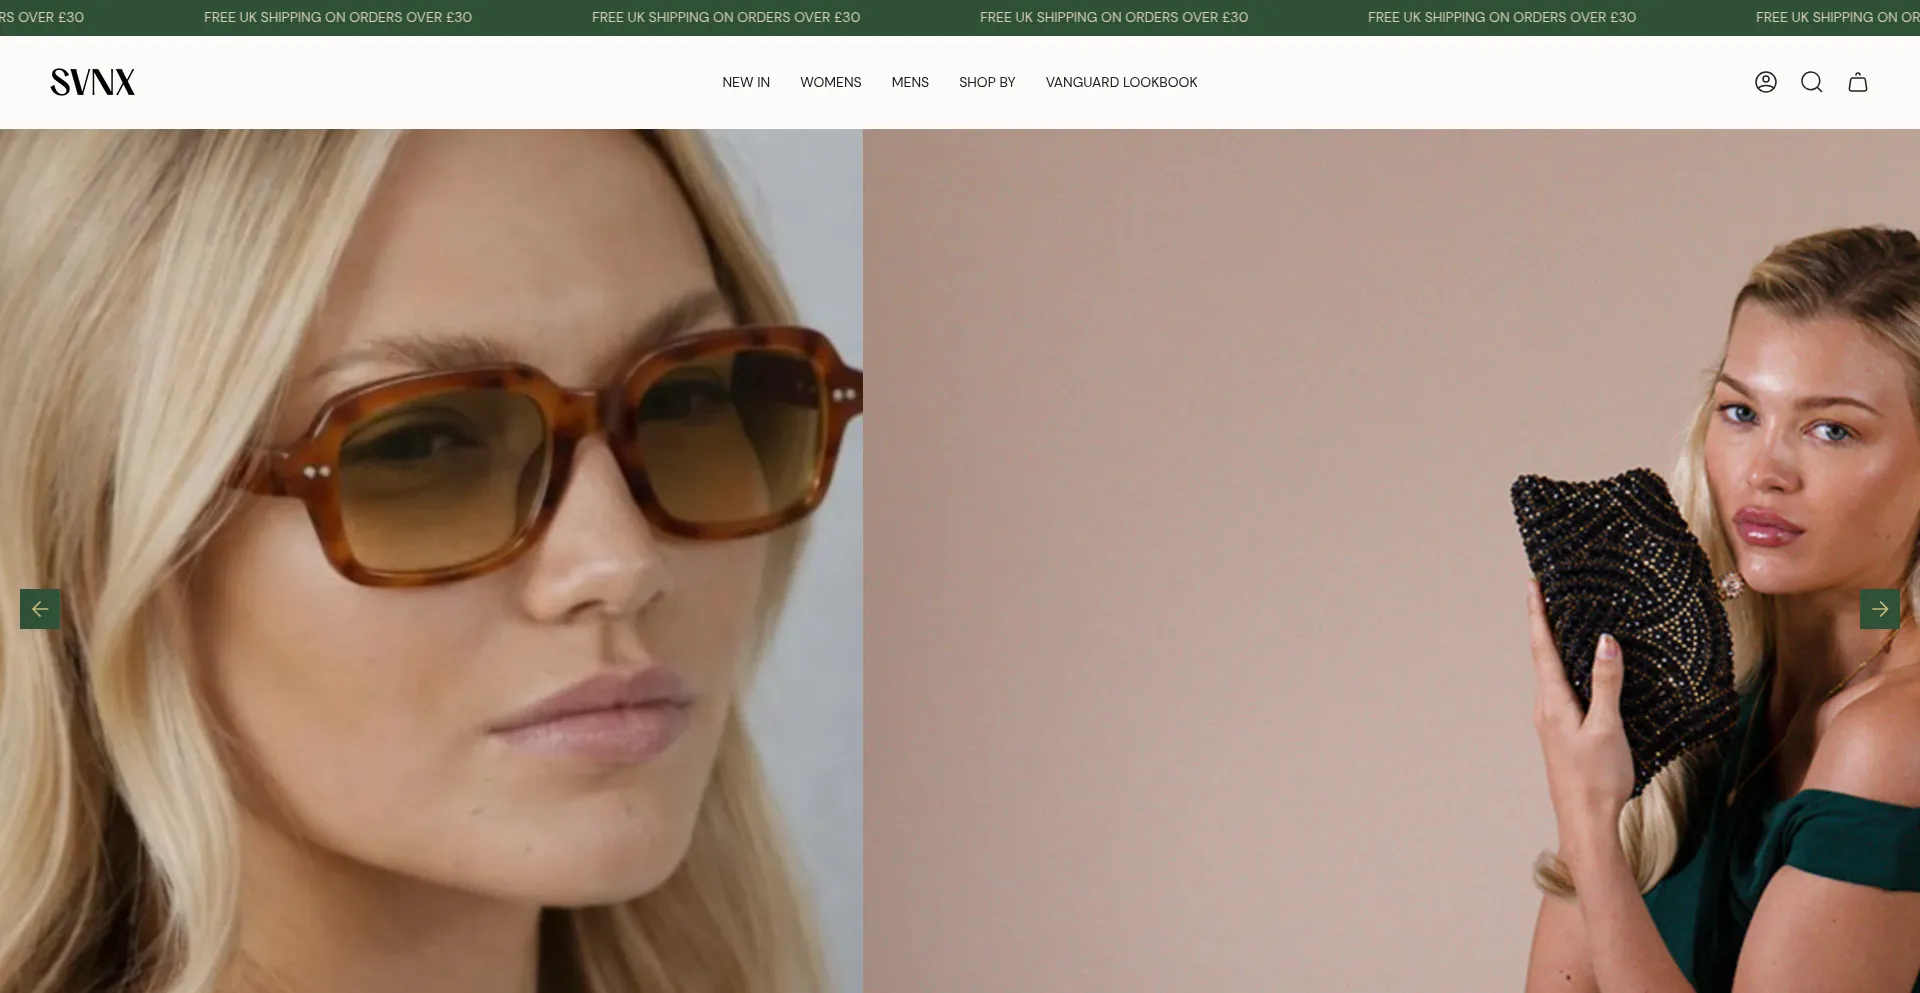Open the MENS menu
1920x993 pixels.
pos(910,82)
